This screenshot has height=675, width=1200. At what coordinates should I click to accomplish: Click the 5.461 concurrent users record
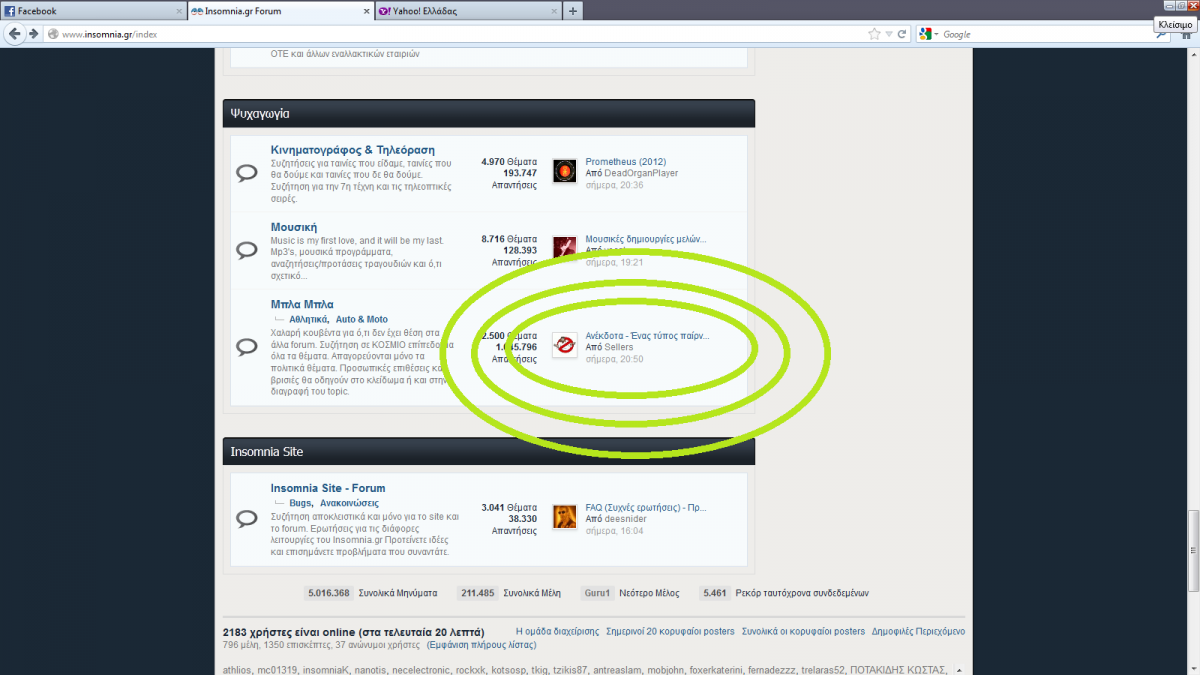[713, 593]
